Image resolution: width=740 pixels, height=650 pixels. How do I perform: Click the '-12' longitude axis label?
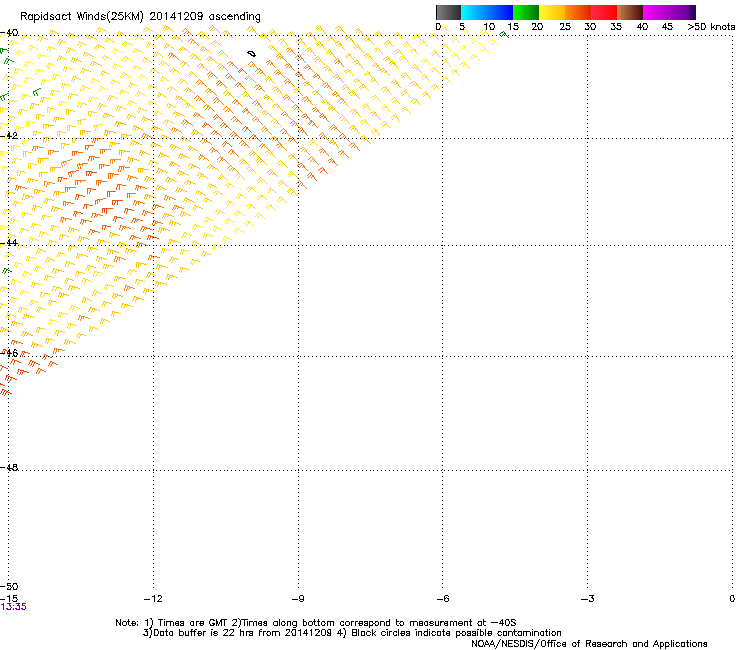tap(153, 599)
